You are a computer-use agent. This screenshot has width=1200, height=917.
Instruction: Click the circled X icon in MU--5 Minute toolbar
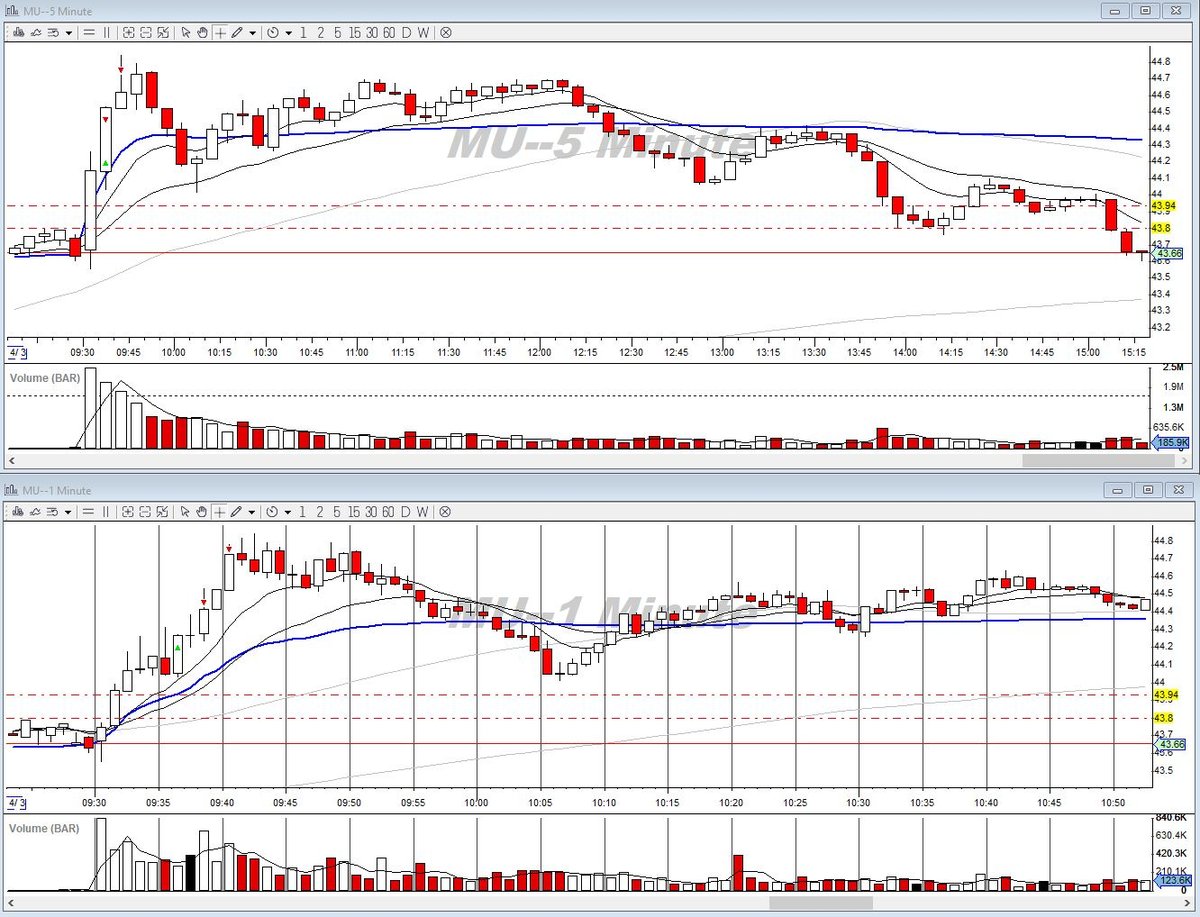coord(445,32)
